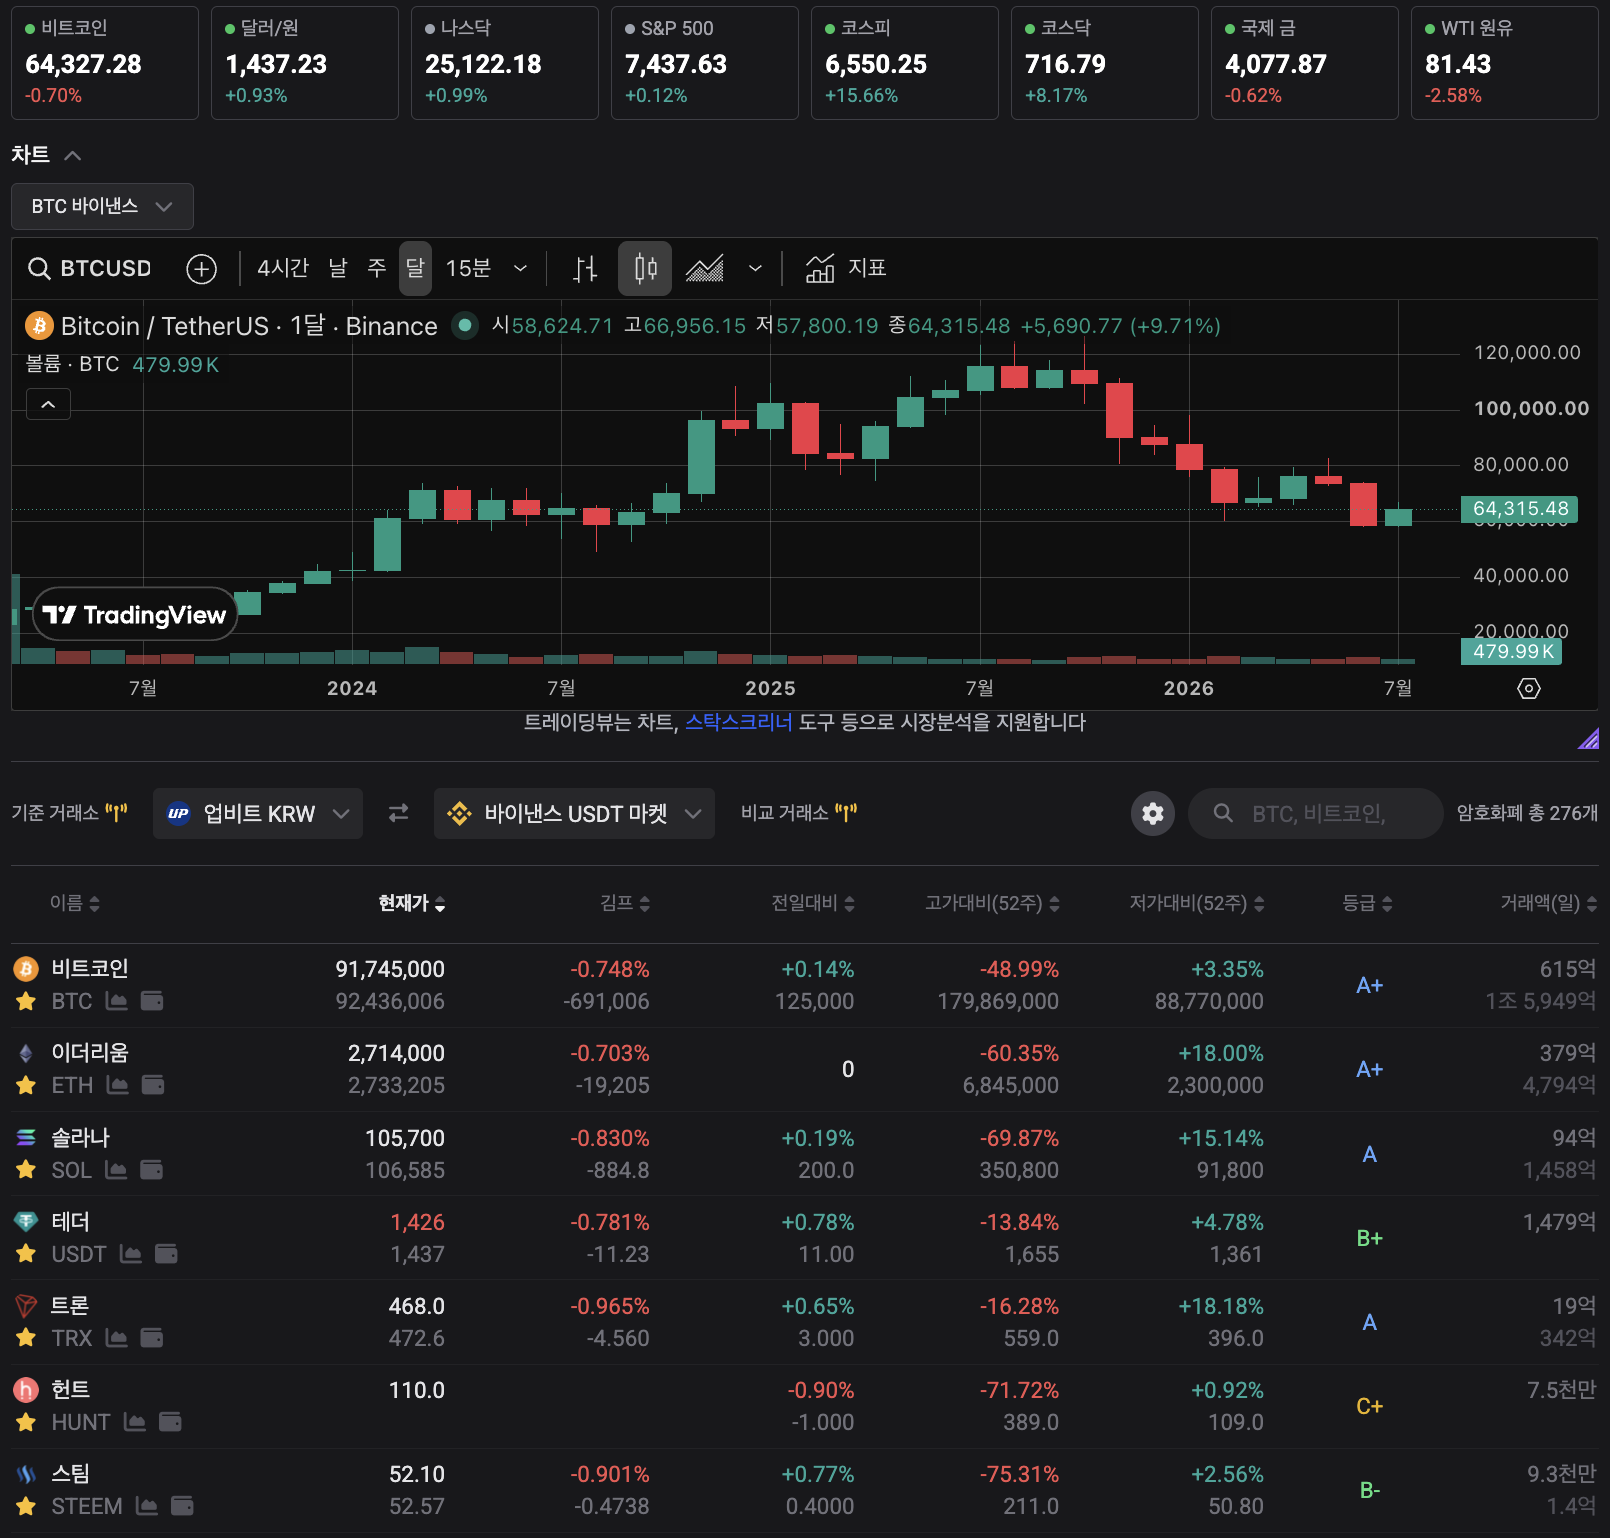
Task: Click the TradingView logo badge
Action: point(135,614)
